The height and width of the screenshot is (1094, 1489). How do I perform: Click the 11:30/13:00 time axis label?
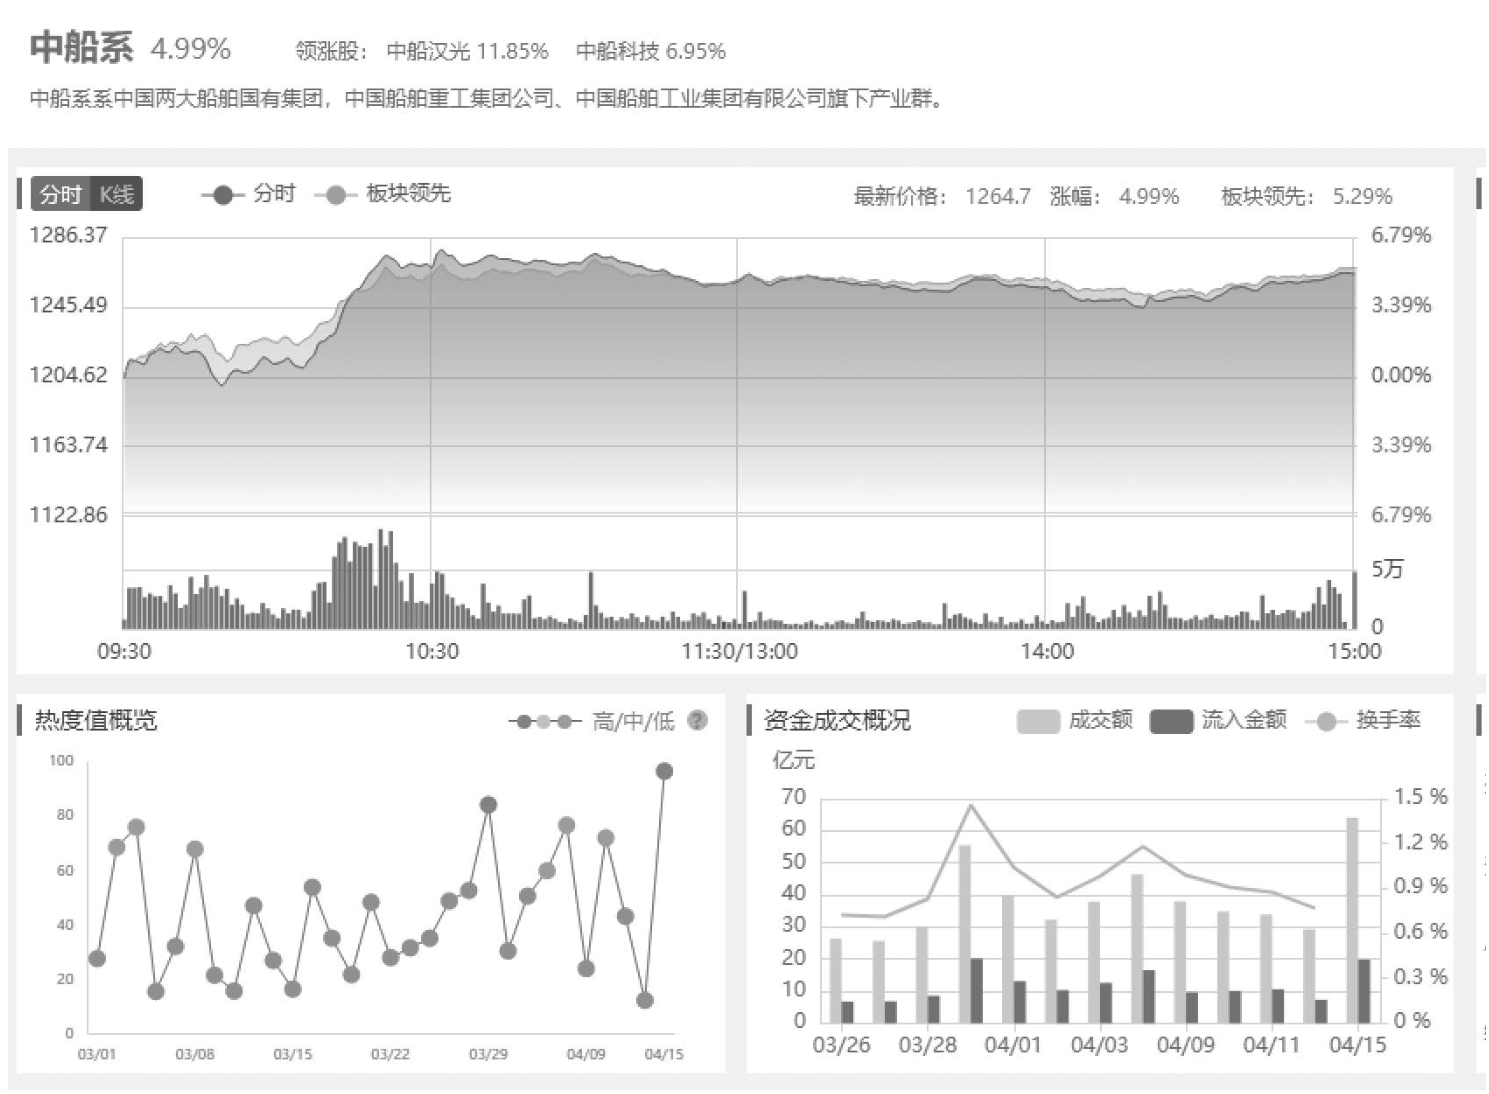pos(740,652)
